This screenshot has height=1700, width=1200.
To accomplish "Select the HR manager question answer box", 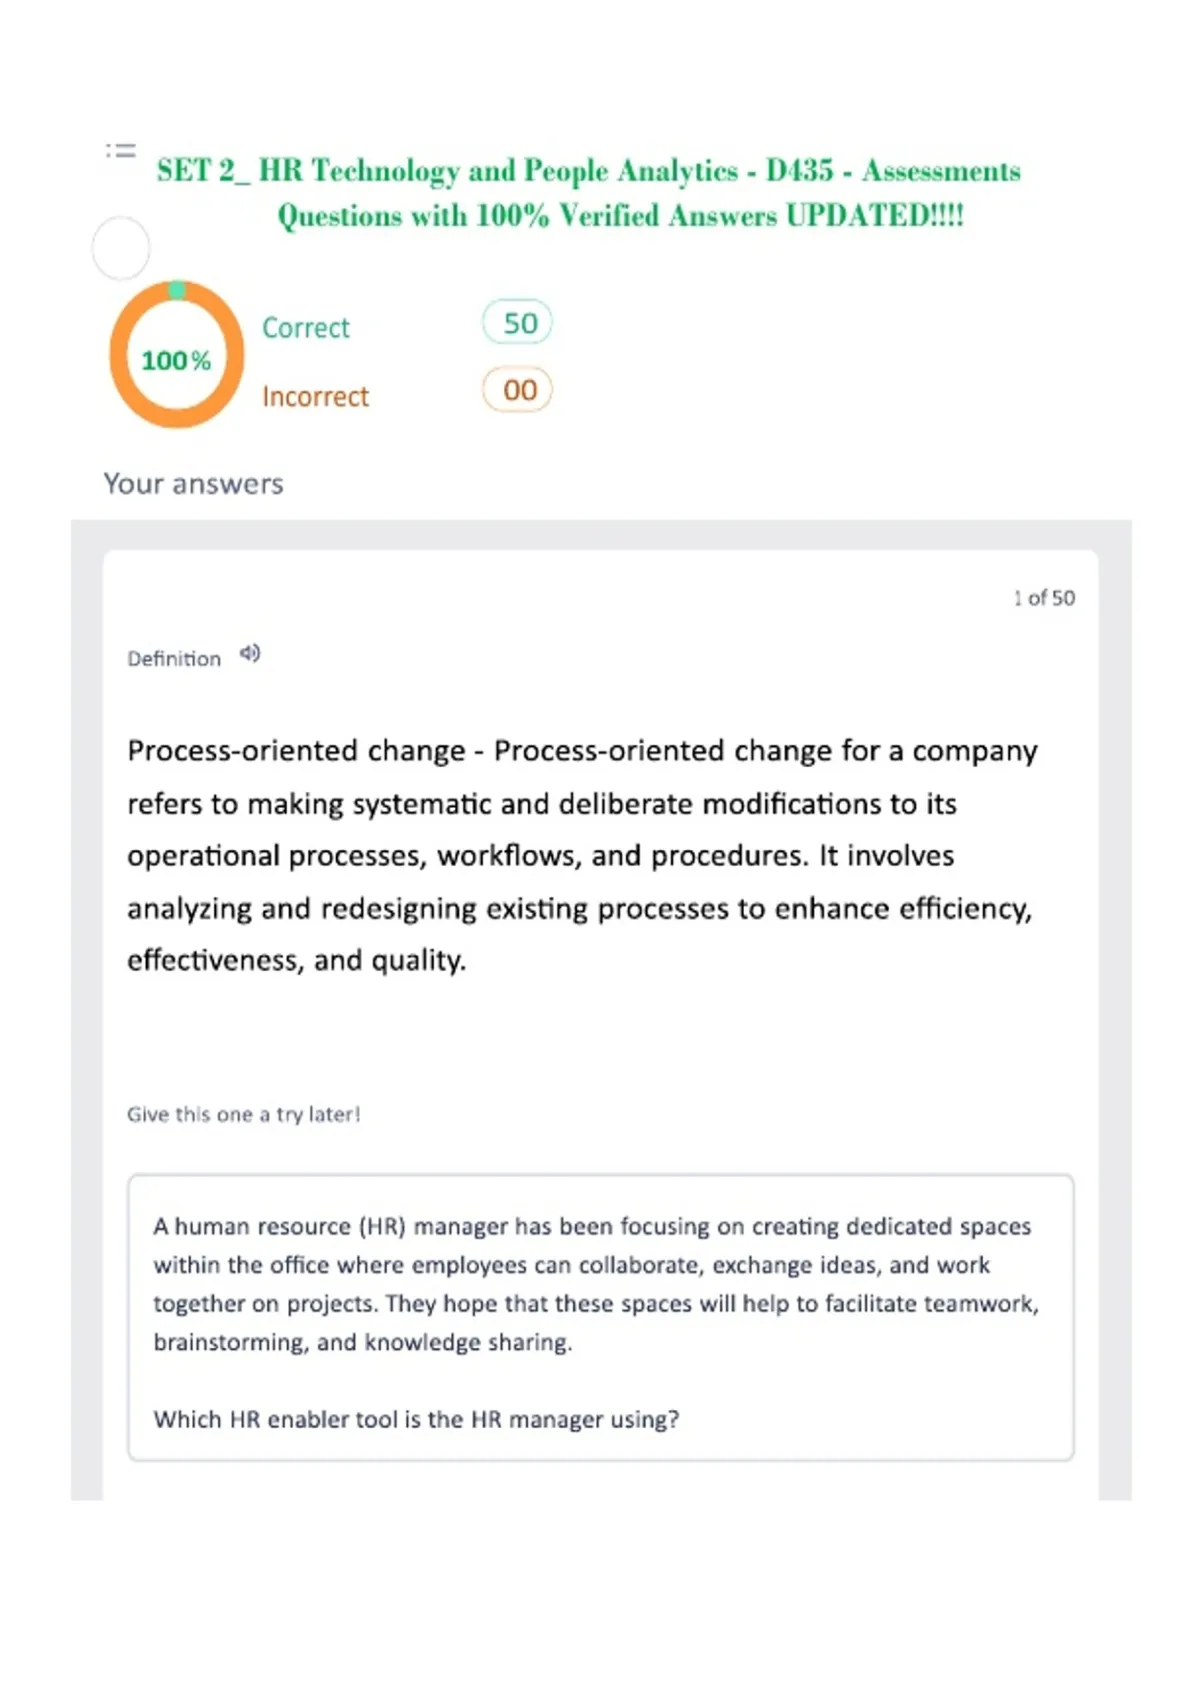I will coord(601,1318).
